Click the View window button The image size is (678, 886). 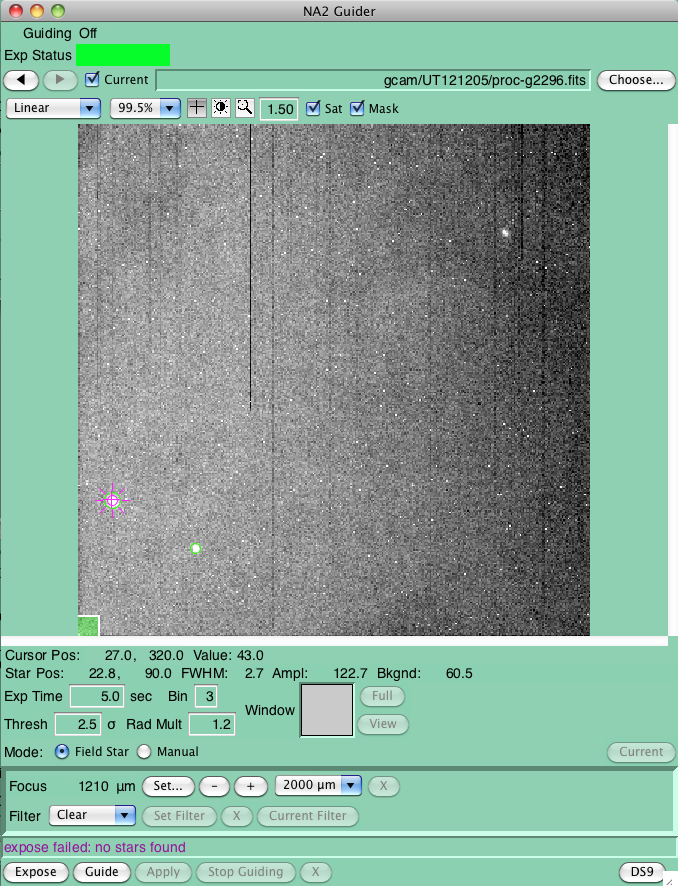[x=383, y=724]
